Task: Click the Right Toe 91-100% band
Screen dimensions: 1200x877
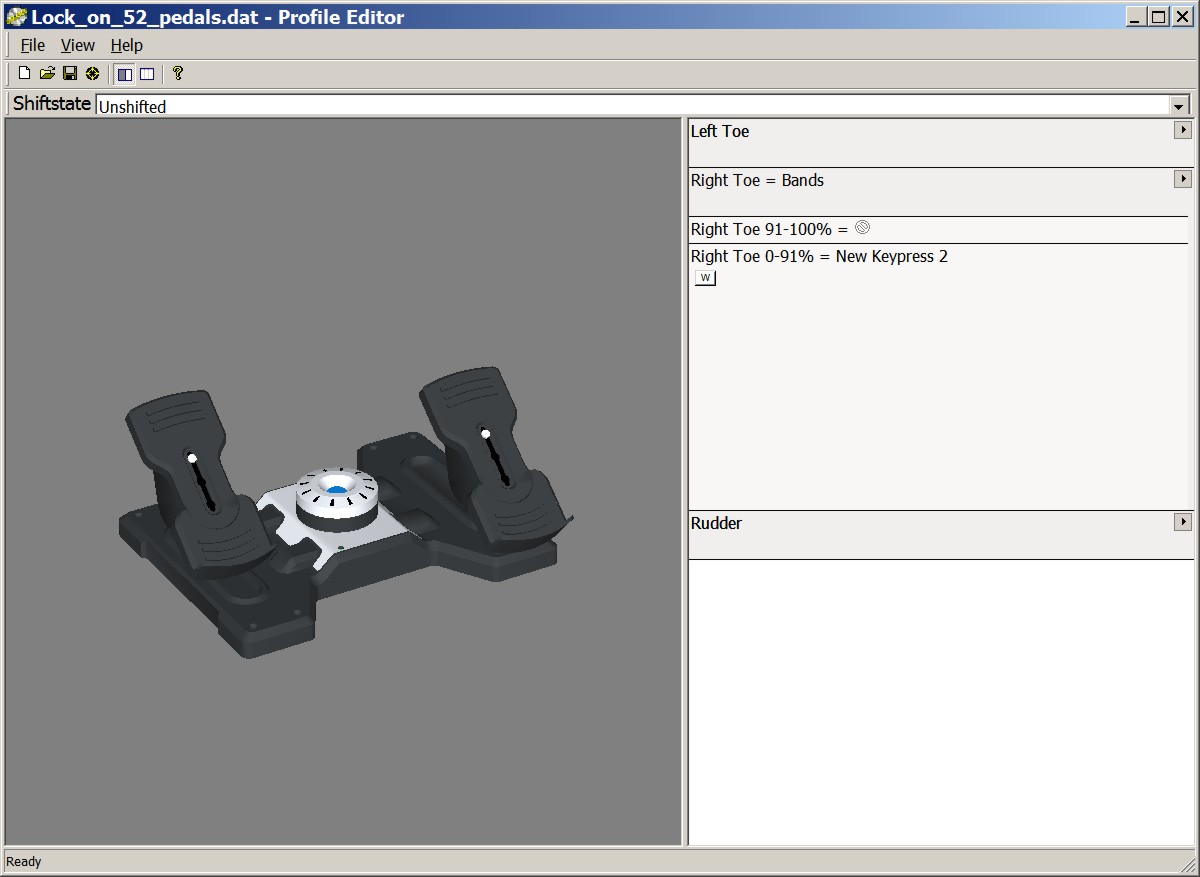Action: click(x=939, y=230)
